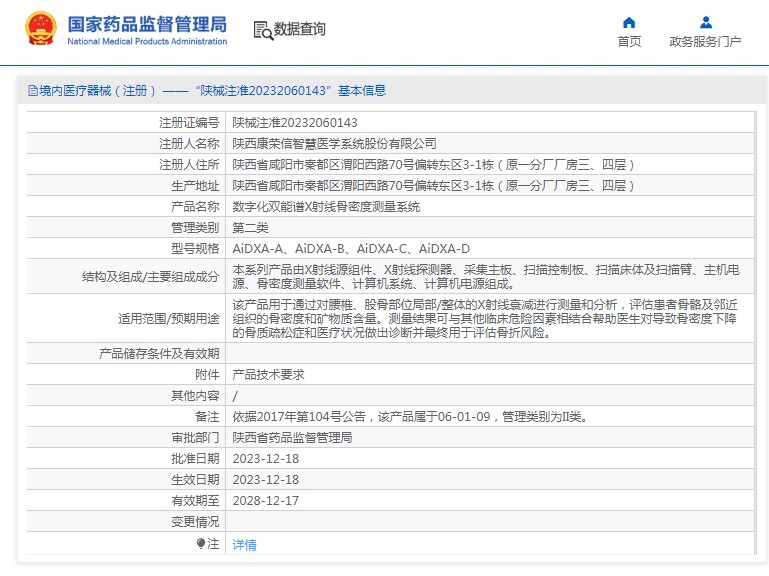Click the national emblem logo
Screen dimensions: 769x576
point(40,29)
